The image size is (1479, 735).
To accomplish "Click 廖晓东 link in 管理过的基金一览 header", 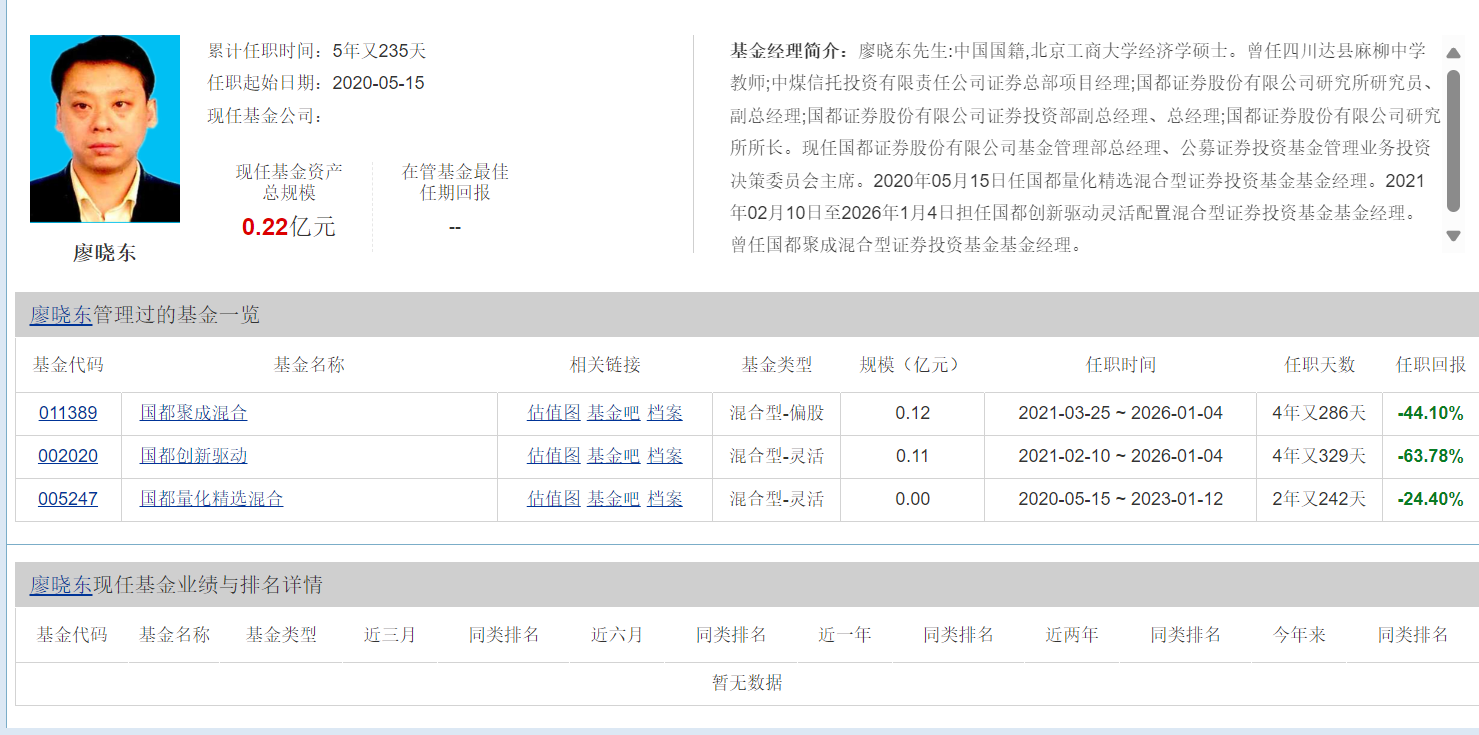I will 61,315.
